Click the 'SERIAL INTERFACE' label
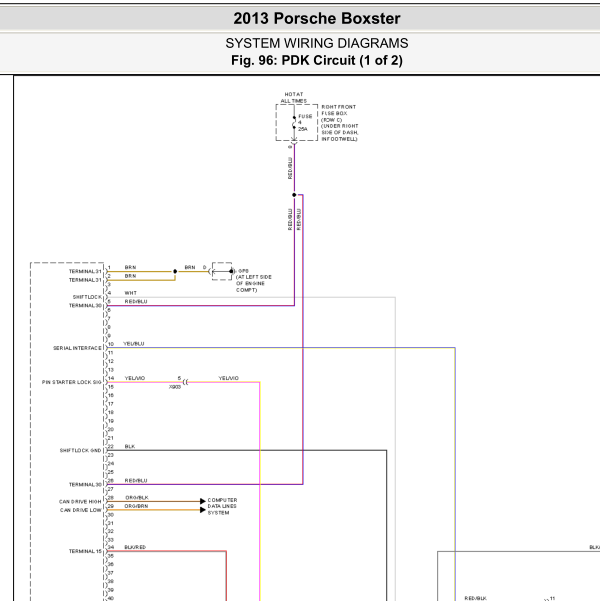 [x=77, y=348]
